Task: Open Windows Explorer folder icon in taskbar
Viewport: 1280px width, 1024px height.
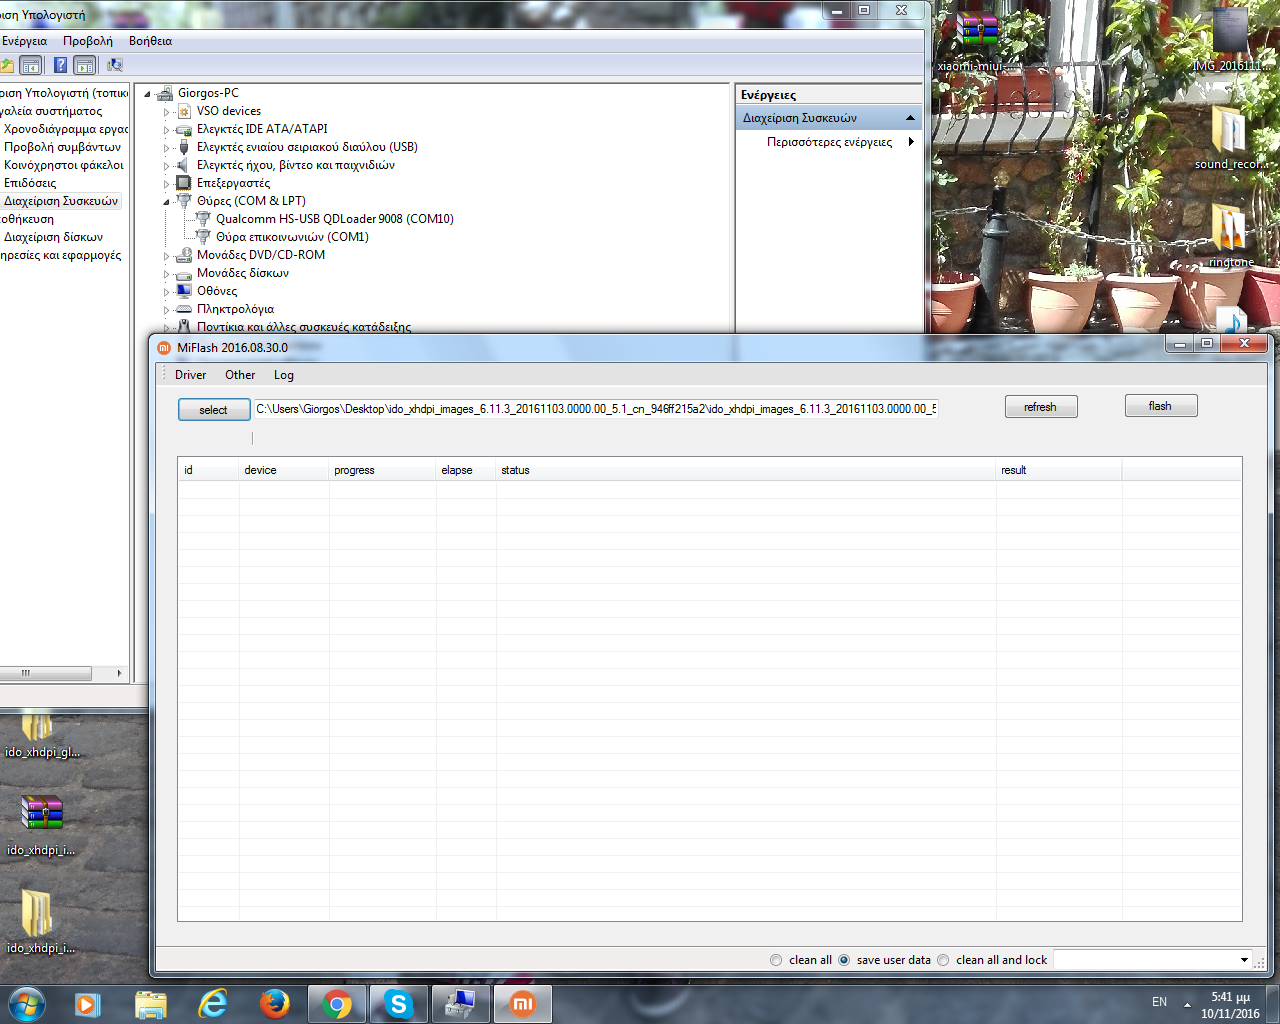Action: (150, 1003)
